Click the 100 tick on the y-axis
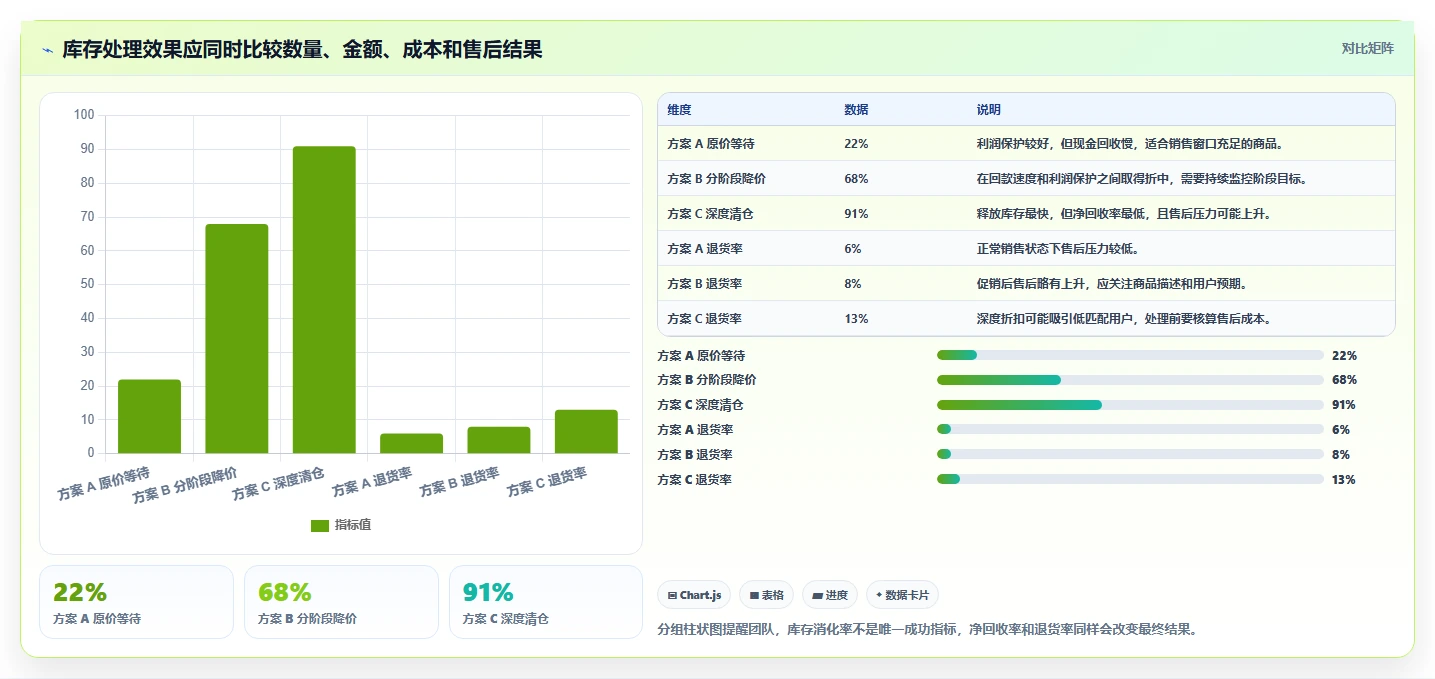The image size is (1435, 679). pyautogui.click(x=84, y=115)
